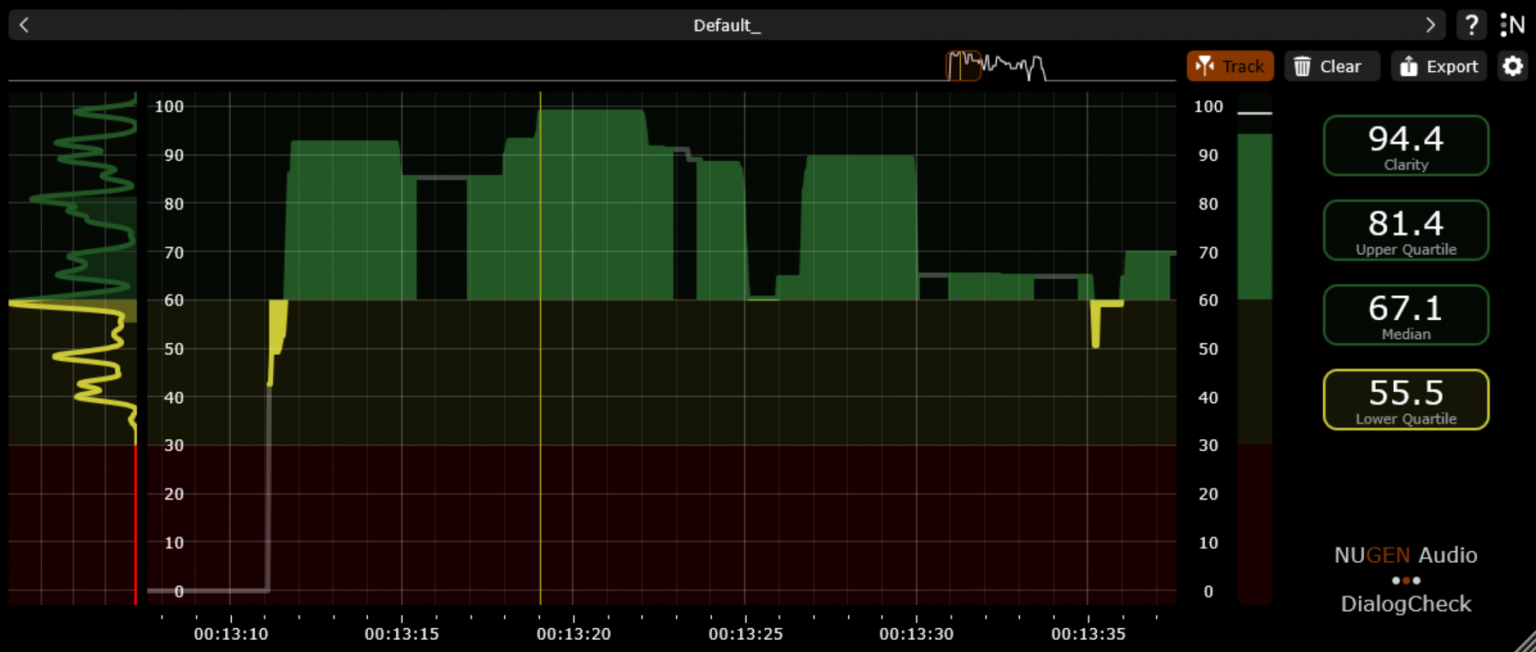Click the orange selection region on the overview strip
Image resolution: width=1536 pixels, height=652 pixels.
[963, 66]
